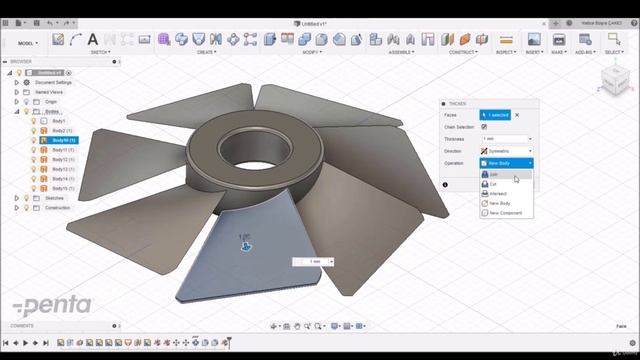Screen dimensions: 640x360
Task: Toggle visibility bulb of the Bodies folder
Action: point(27,111)
